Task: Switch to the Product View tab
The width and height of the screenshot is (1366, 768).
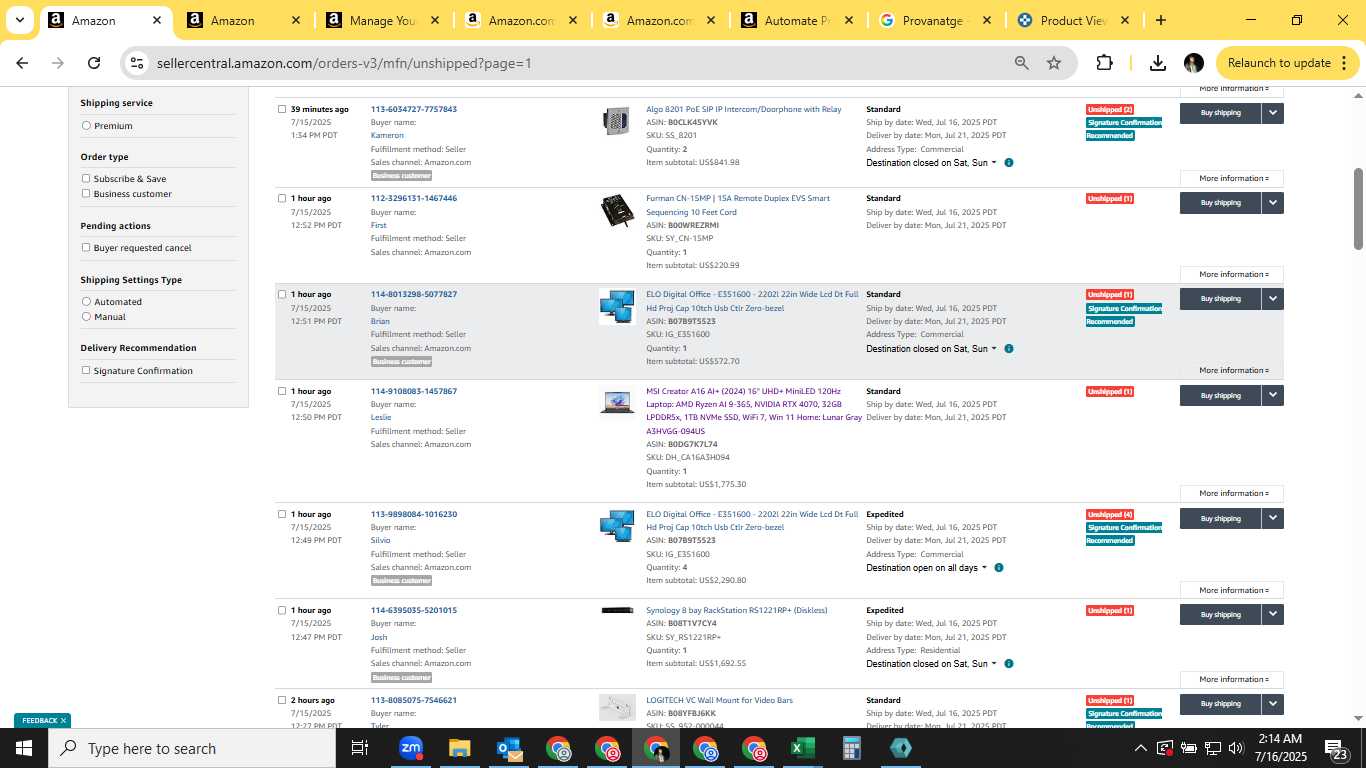Action: tap(1072, 20)
